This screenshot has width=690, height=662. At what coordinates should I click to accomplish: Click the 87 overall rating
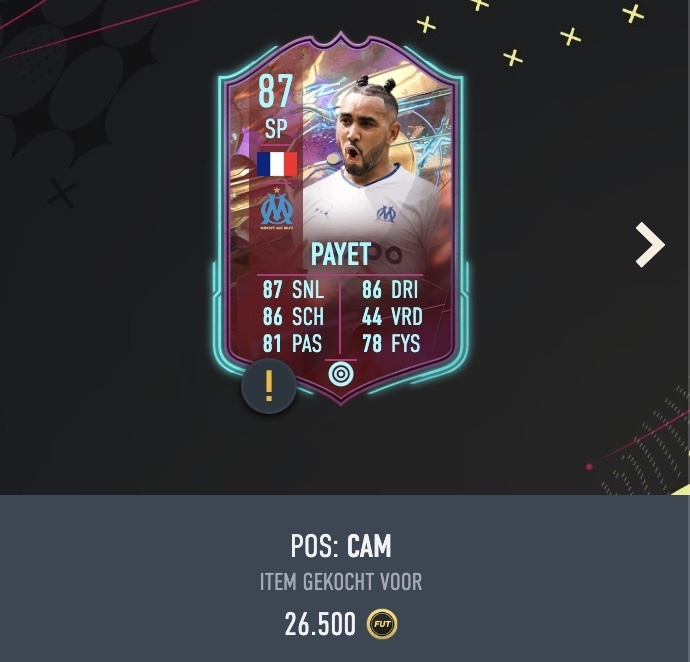(275, 92)
